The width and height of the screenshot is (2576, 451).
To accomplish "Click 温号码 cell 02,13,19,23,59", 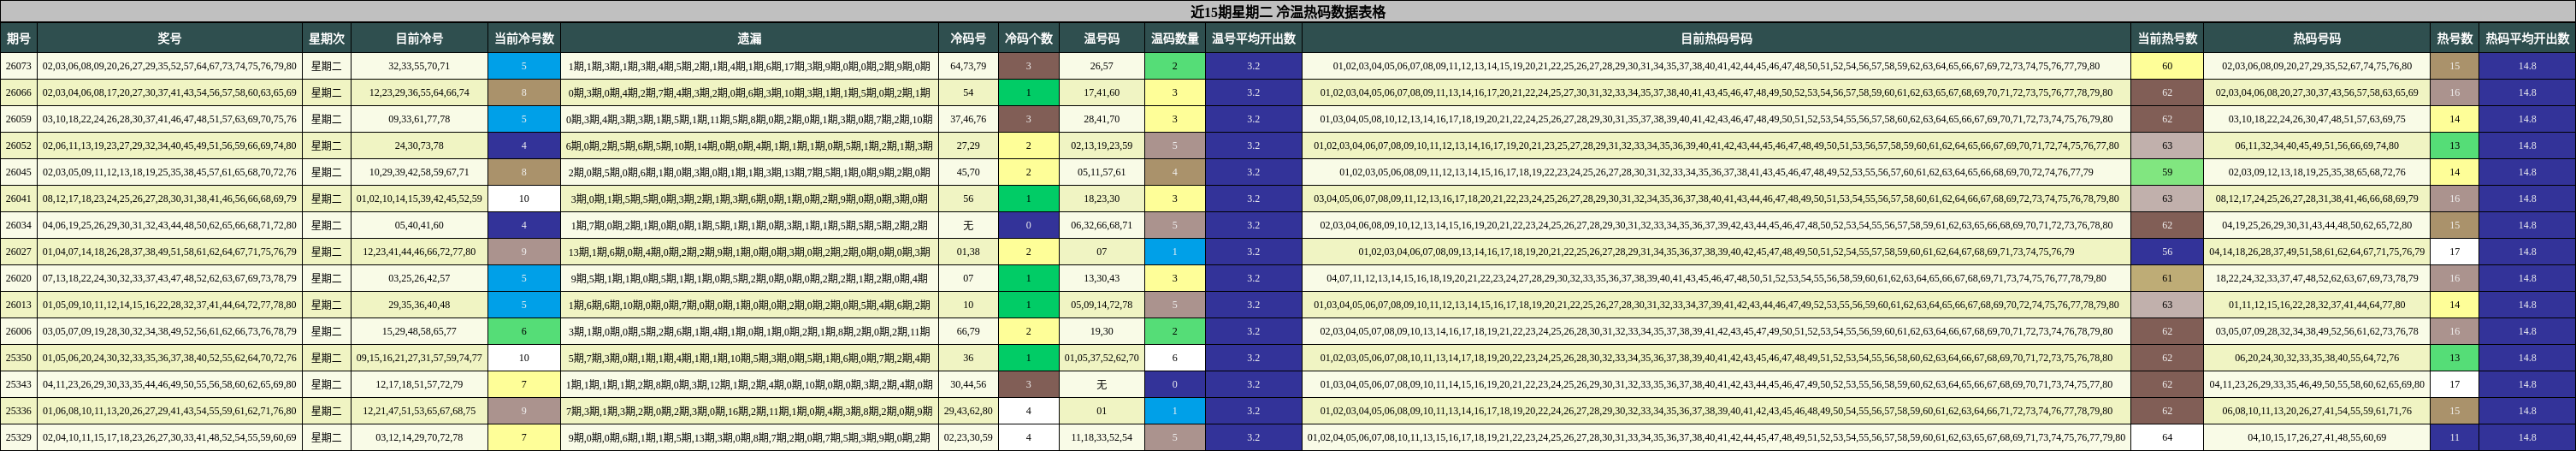I will pyautogui.click(x=1101, y=145).
